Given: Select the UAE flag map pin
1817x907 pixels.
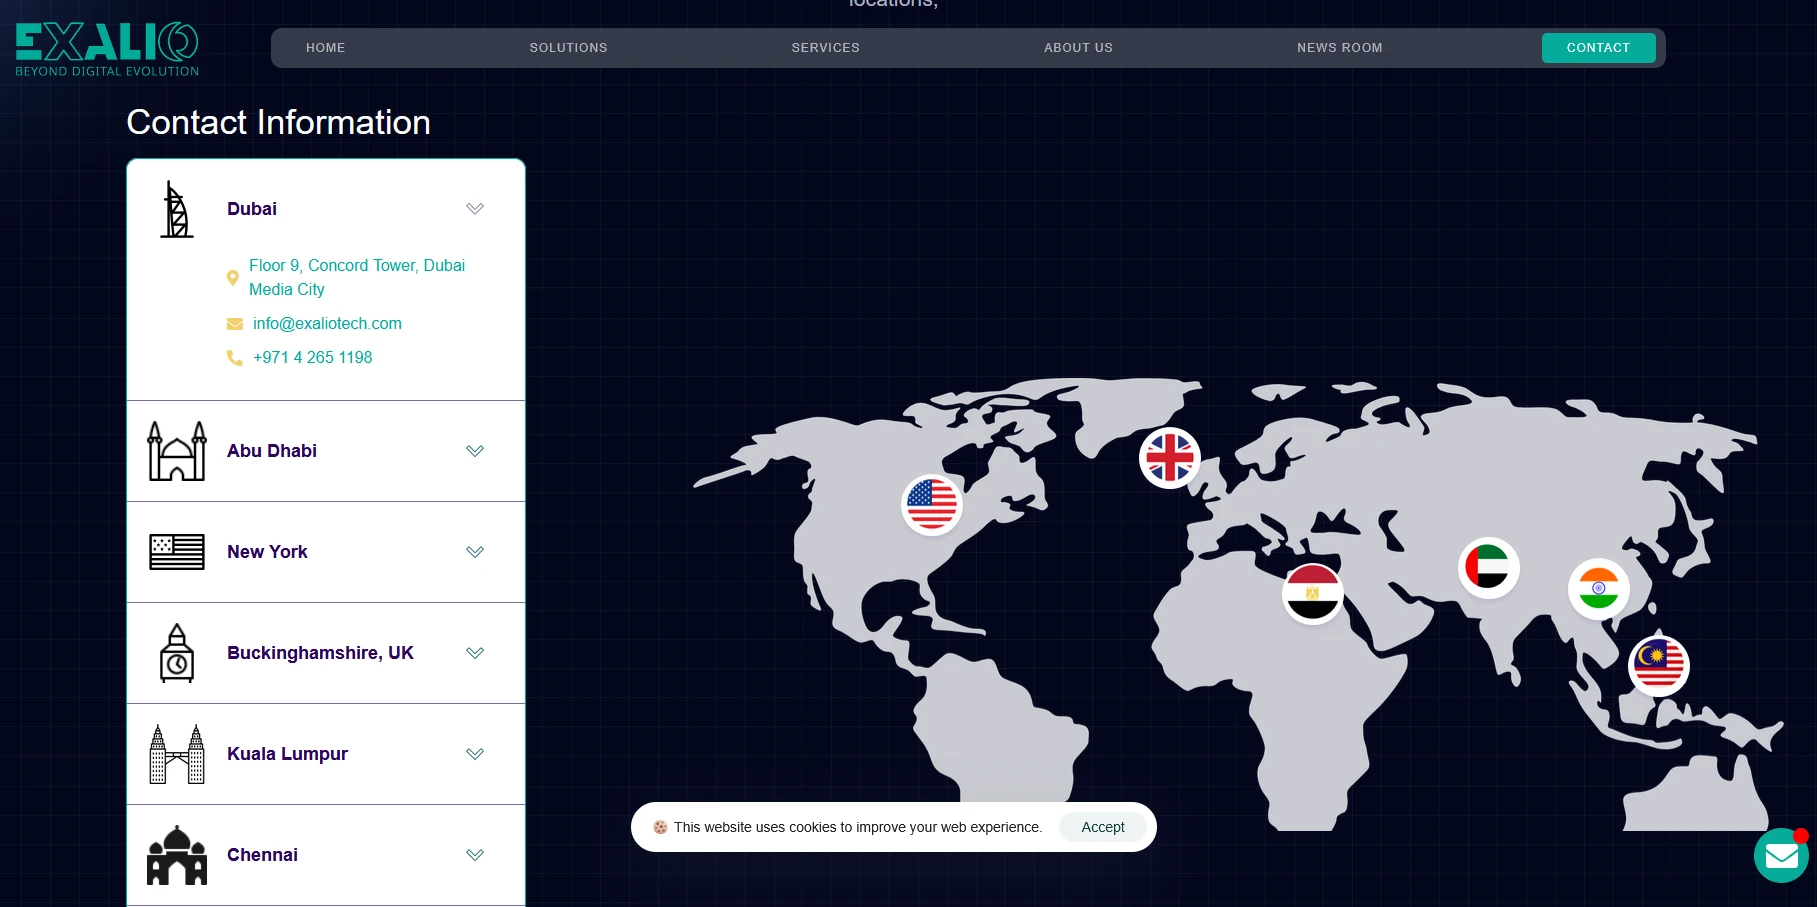Looking at the screenshot, I should point(1488,567).
